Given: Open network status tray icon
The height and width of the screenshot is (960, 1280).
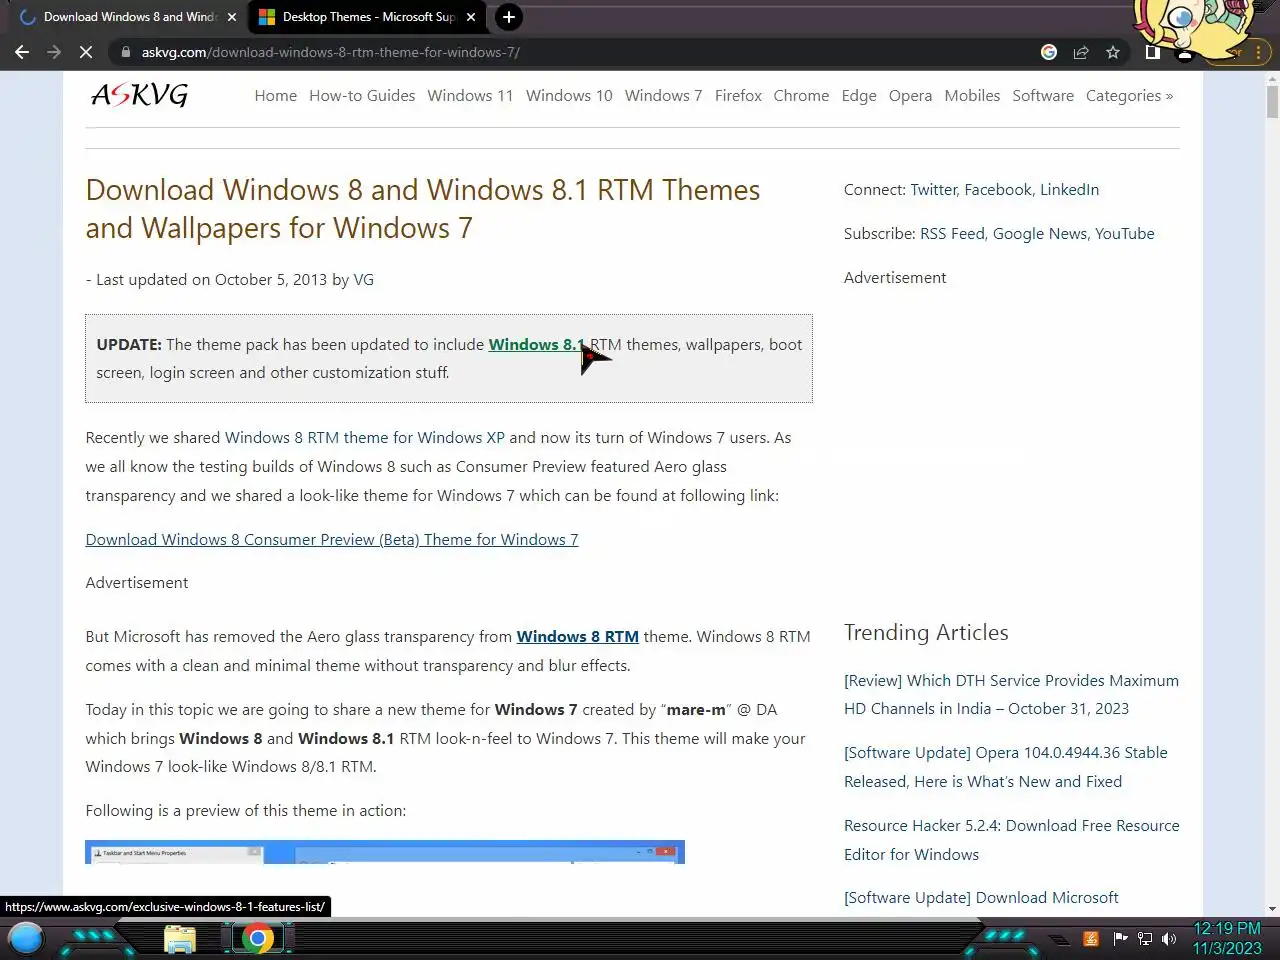Looking at the screenshot, I should coord(1145,939).
